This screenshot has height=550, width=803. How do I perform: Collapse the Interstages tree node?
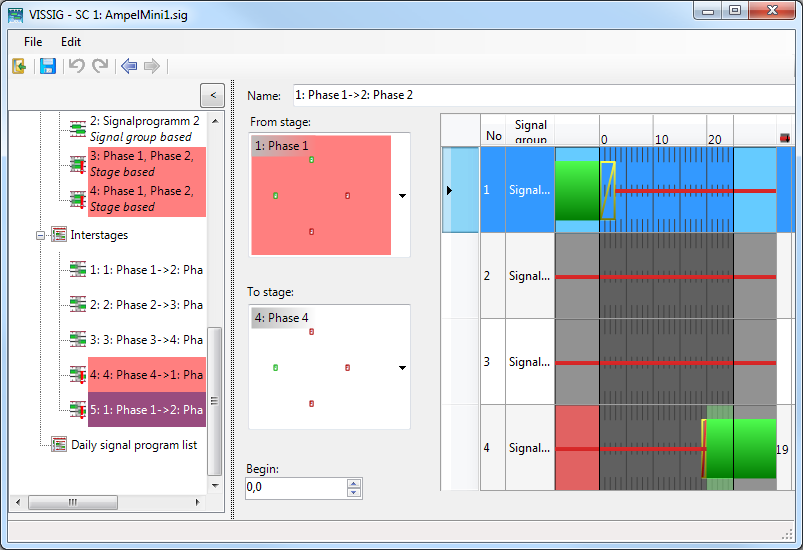pos(41,235)
